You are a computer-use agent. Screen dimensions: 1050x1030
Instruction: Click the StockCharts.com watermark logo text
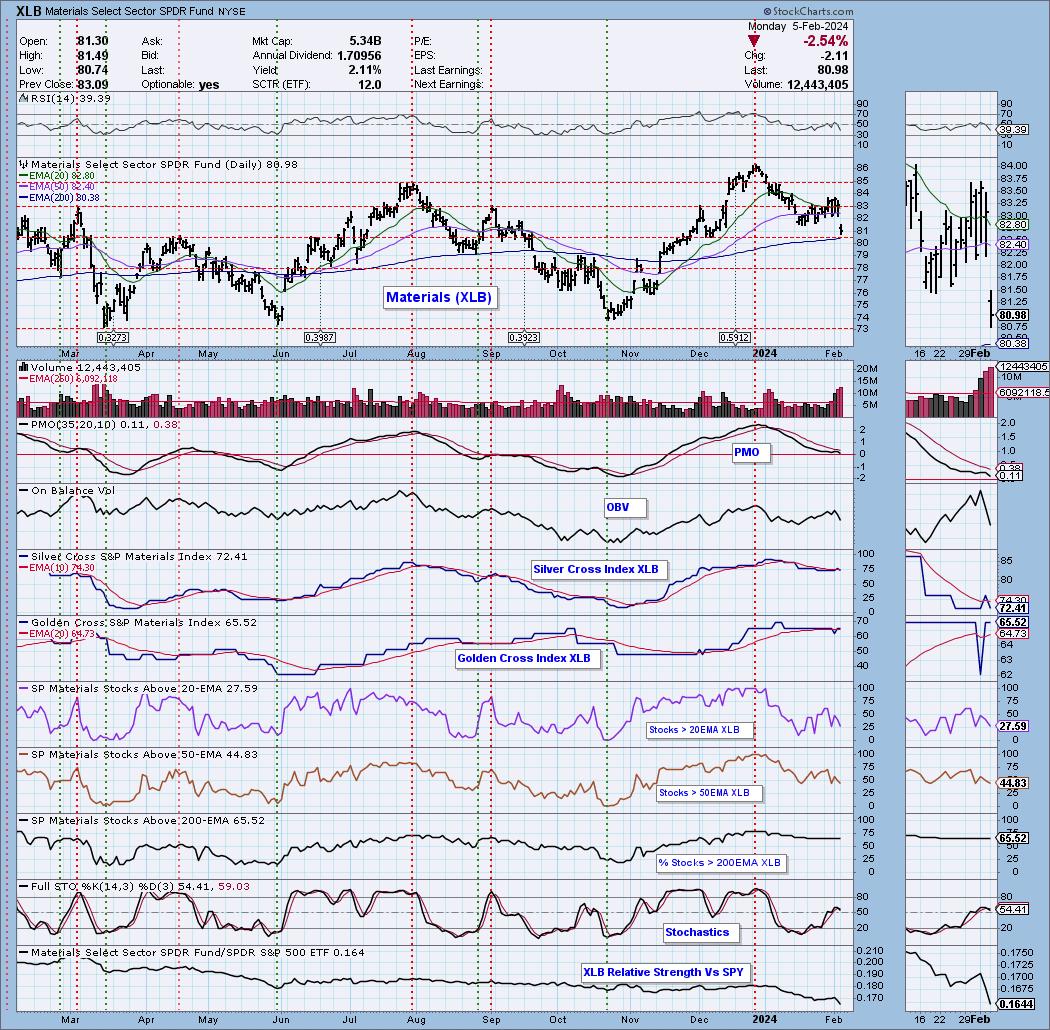808,11
